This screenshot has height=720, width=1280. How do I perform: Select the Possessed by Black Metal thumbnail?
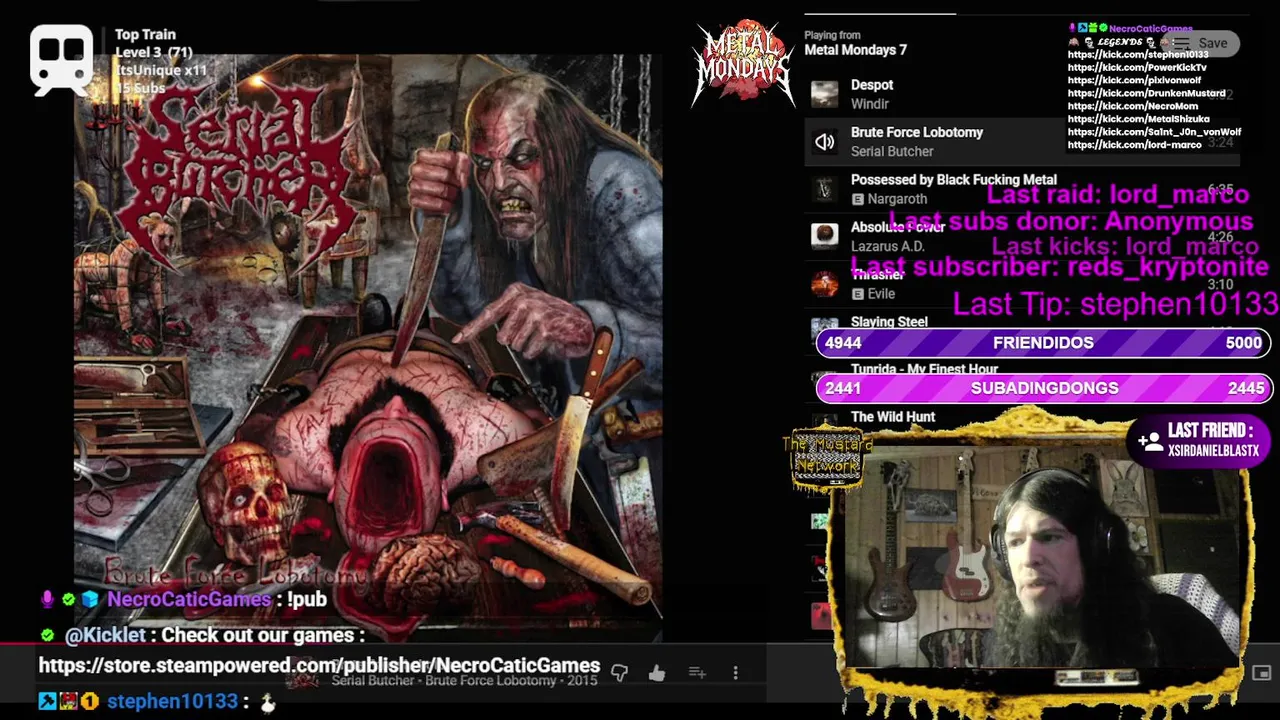(824, 189)
